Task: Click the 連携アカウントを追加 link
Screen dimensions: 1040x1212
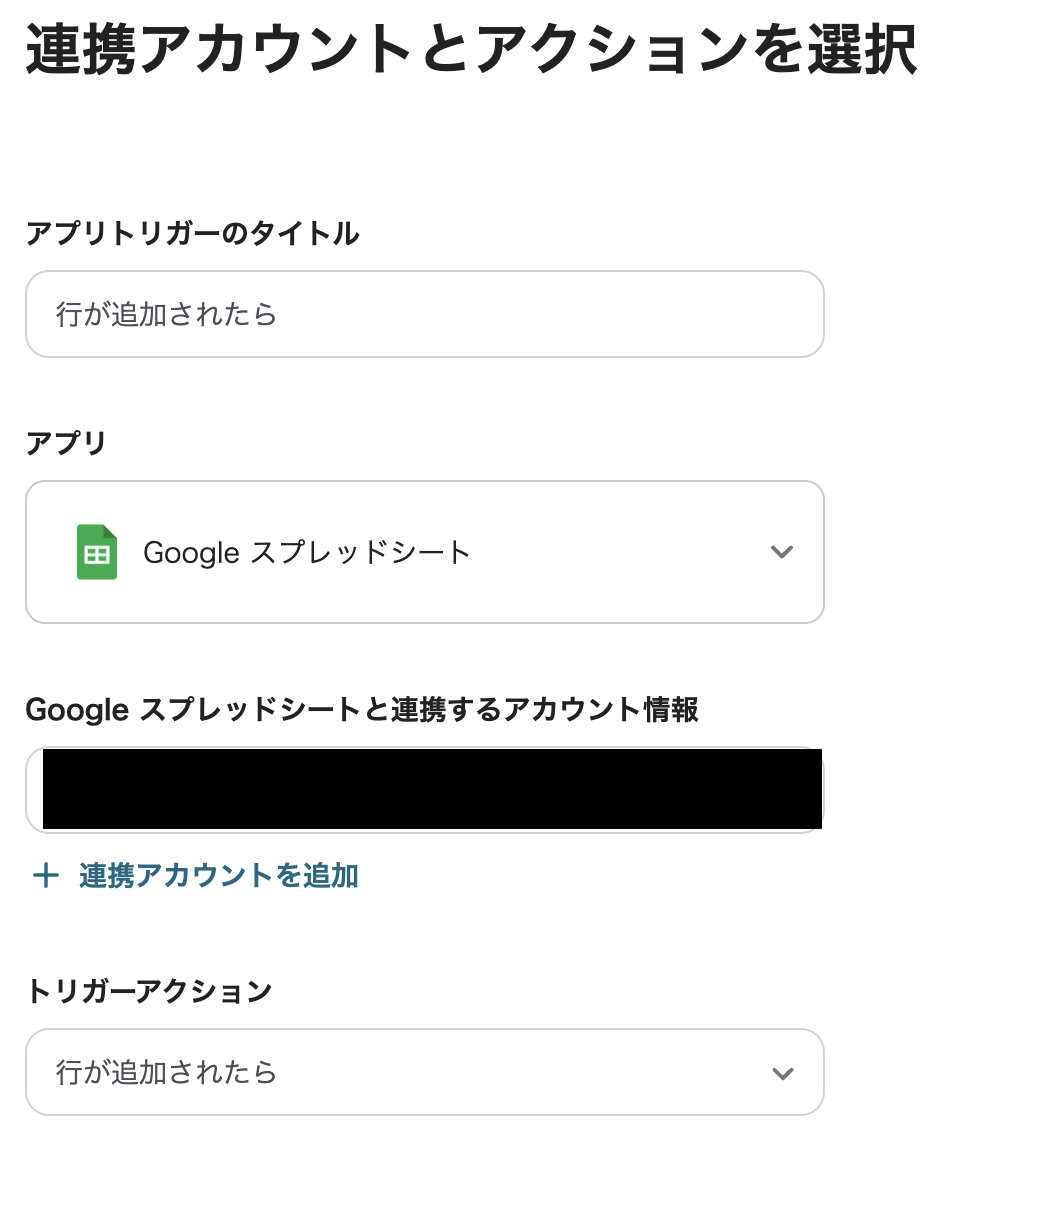Action: pos(218,877)
